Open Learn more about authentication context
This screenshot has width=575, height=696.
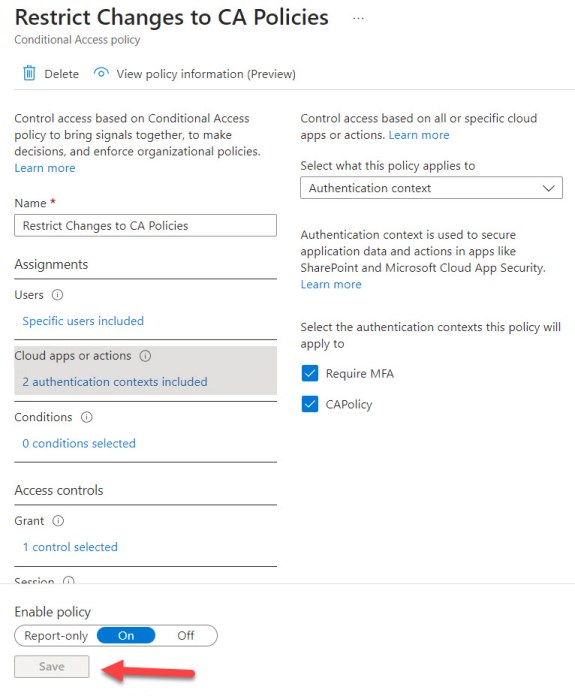point(331,285)
